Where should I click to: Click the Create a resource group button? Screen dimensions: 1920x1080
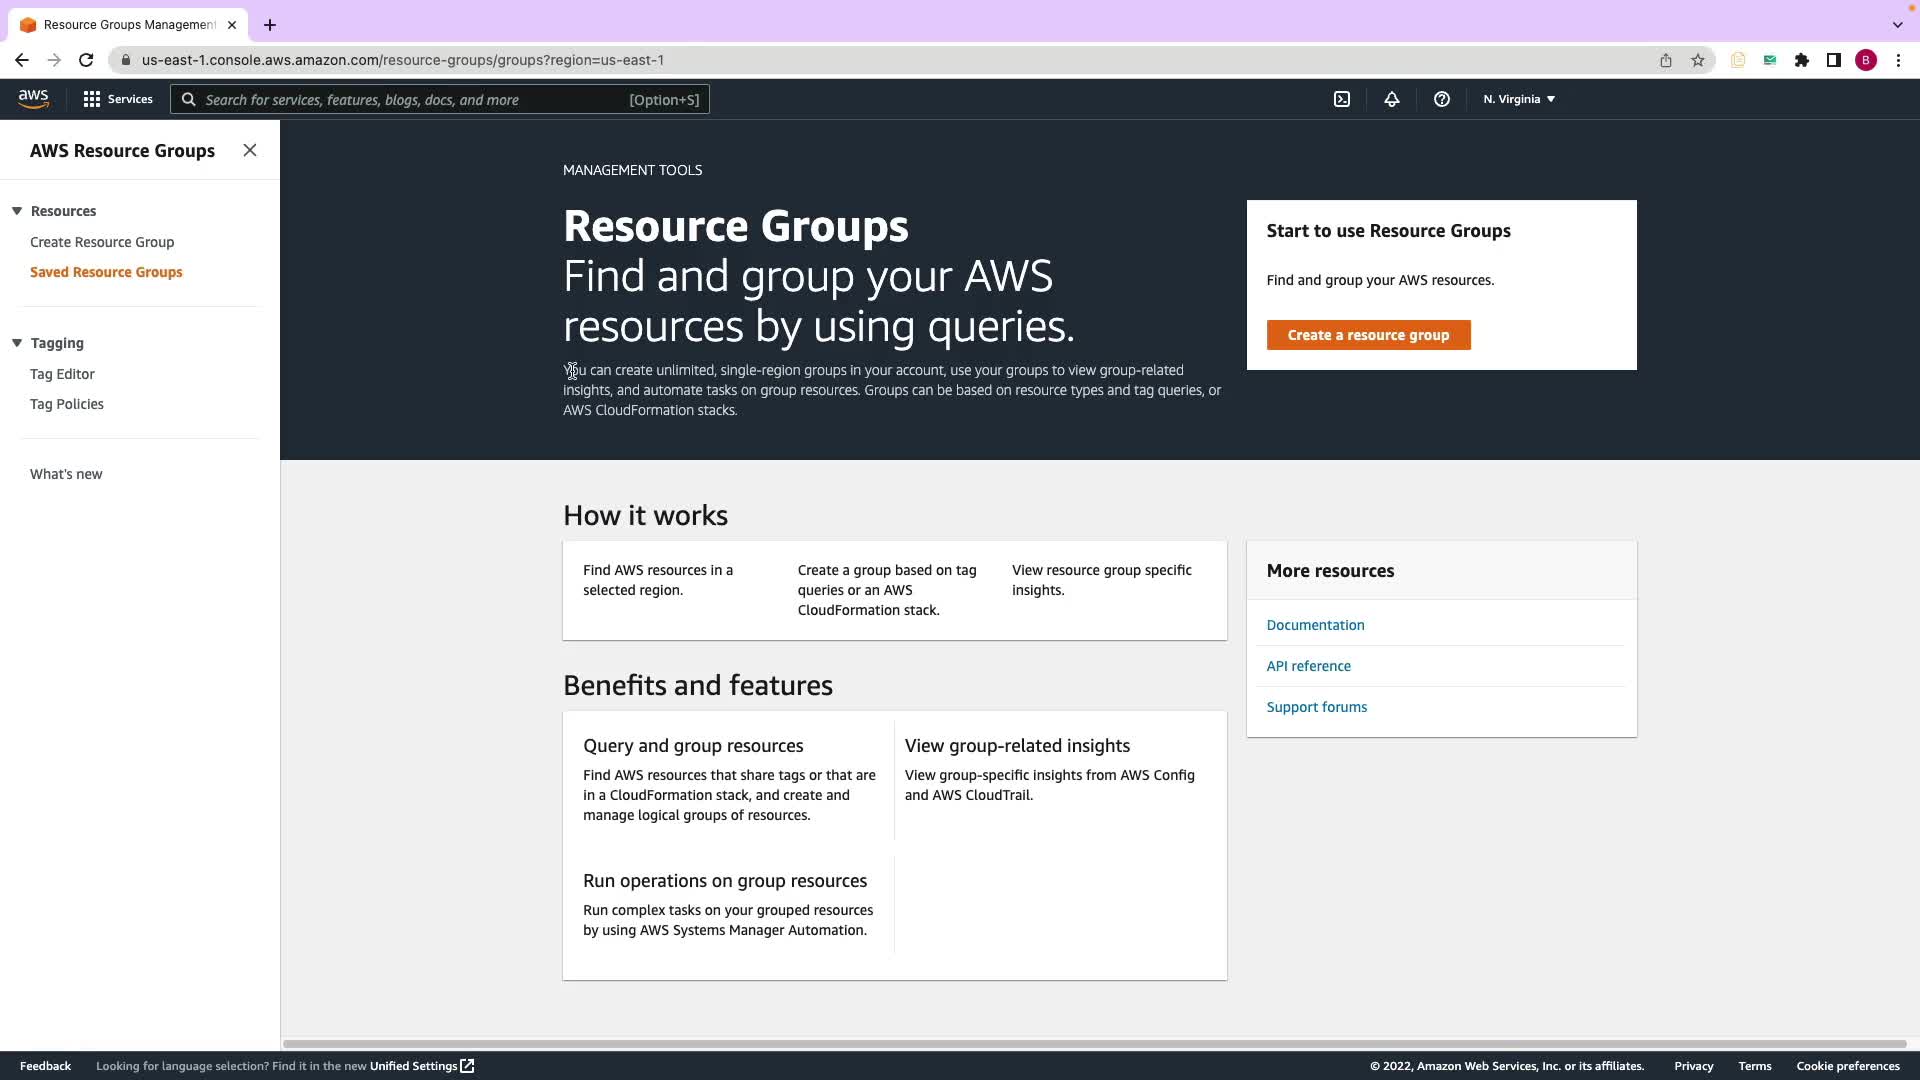(x=1368, y=335)
